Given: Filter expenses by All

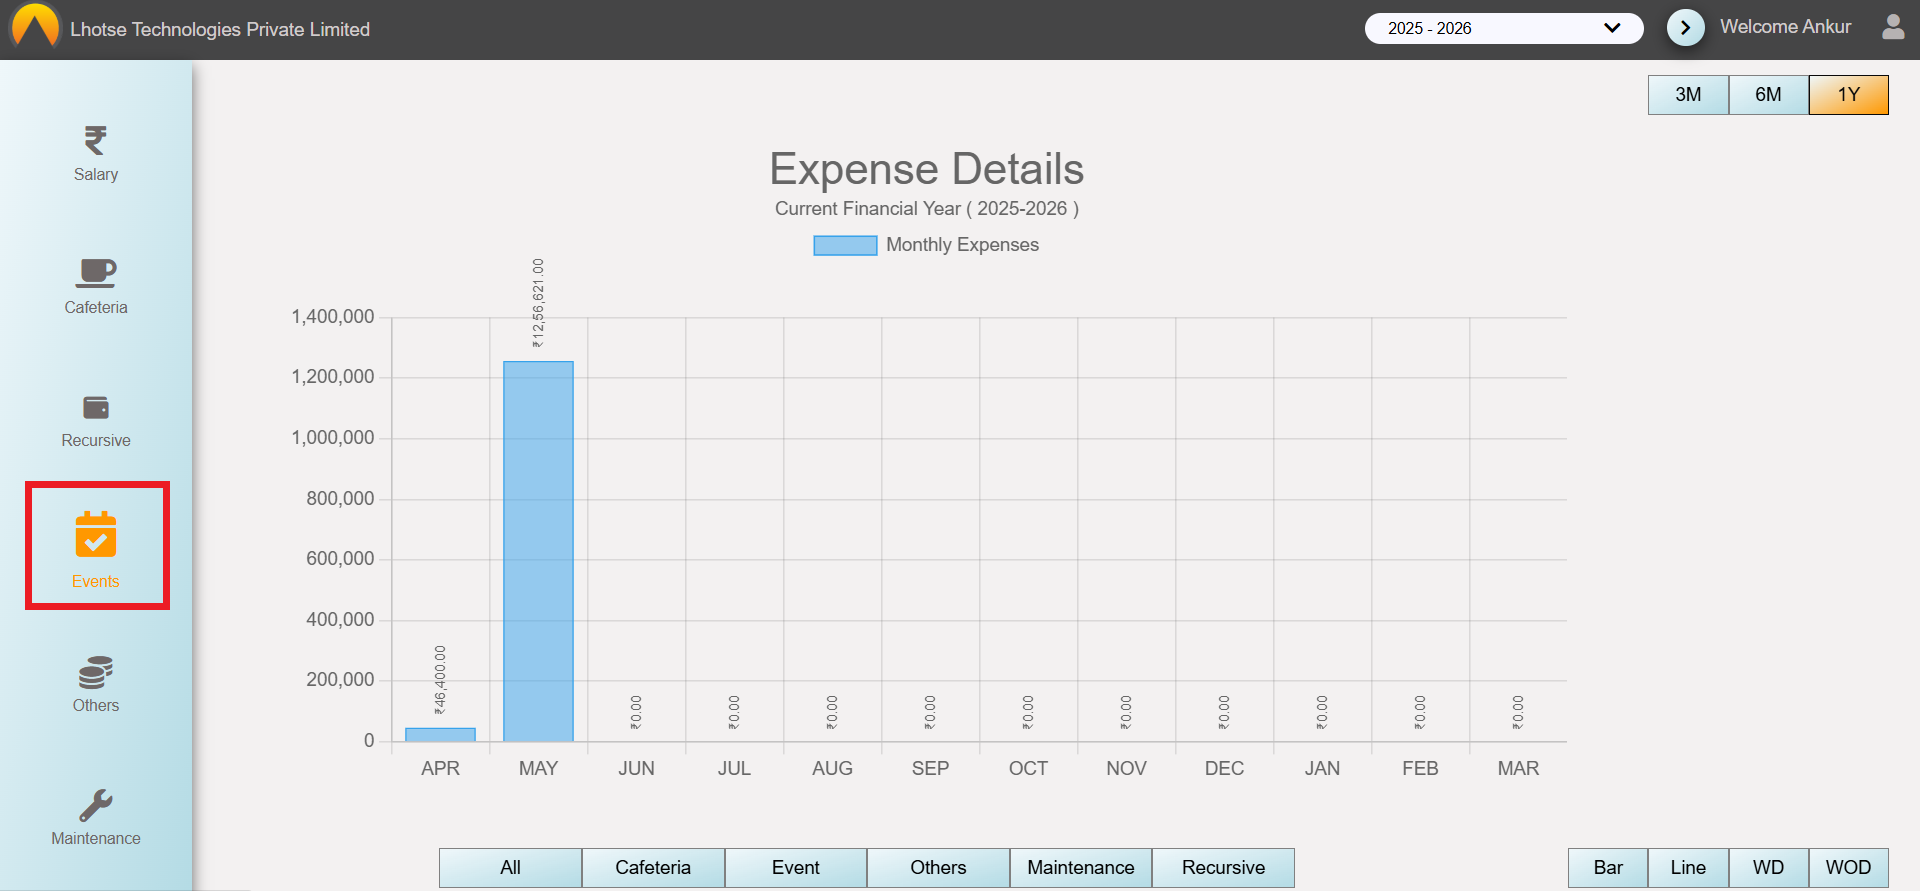Looking at the screenshot, I should (510, 868).
